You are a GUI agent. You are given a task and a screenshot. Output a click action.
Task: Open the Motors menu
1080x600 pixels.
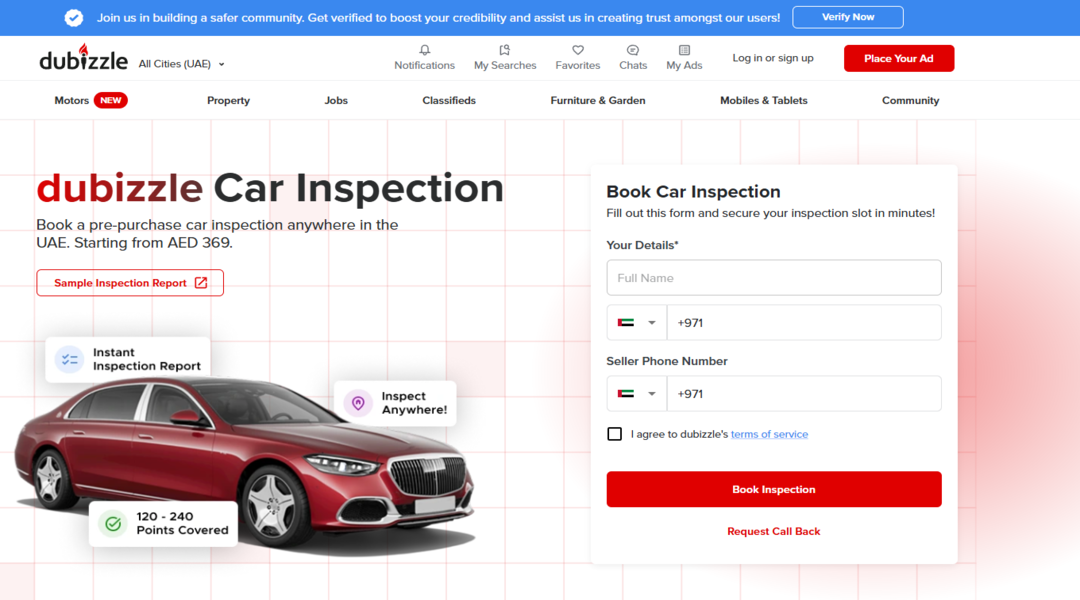tap(72, 101)
